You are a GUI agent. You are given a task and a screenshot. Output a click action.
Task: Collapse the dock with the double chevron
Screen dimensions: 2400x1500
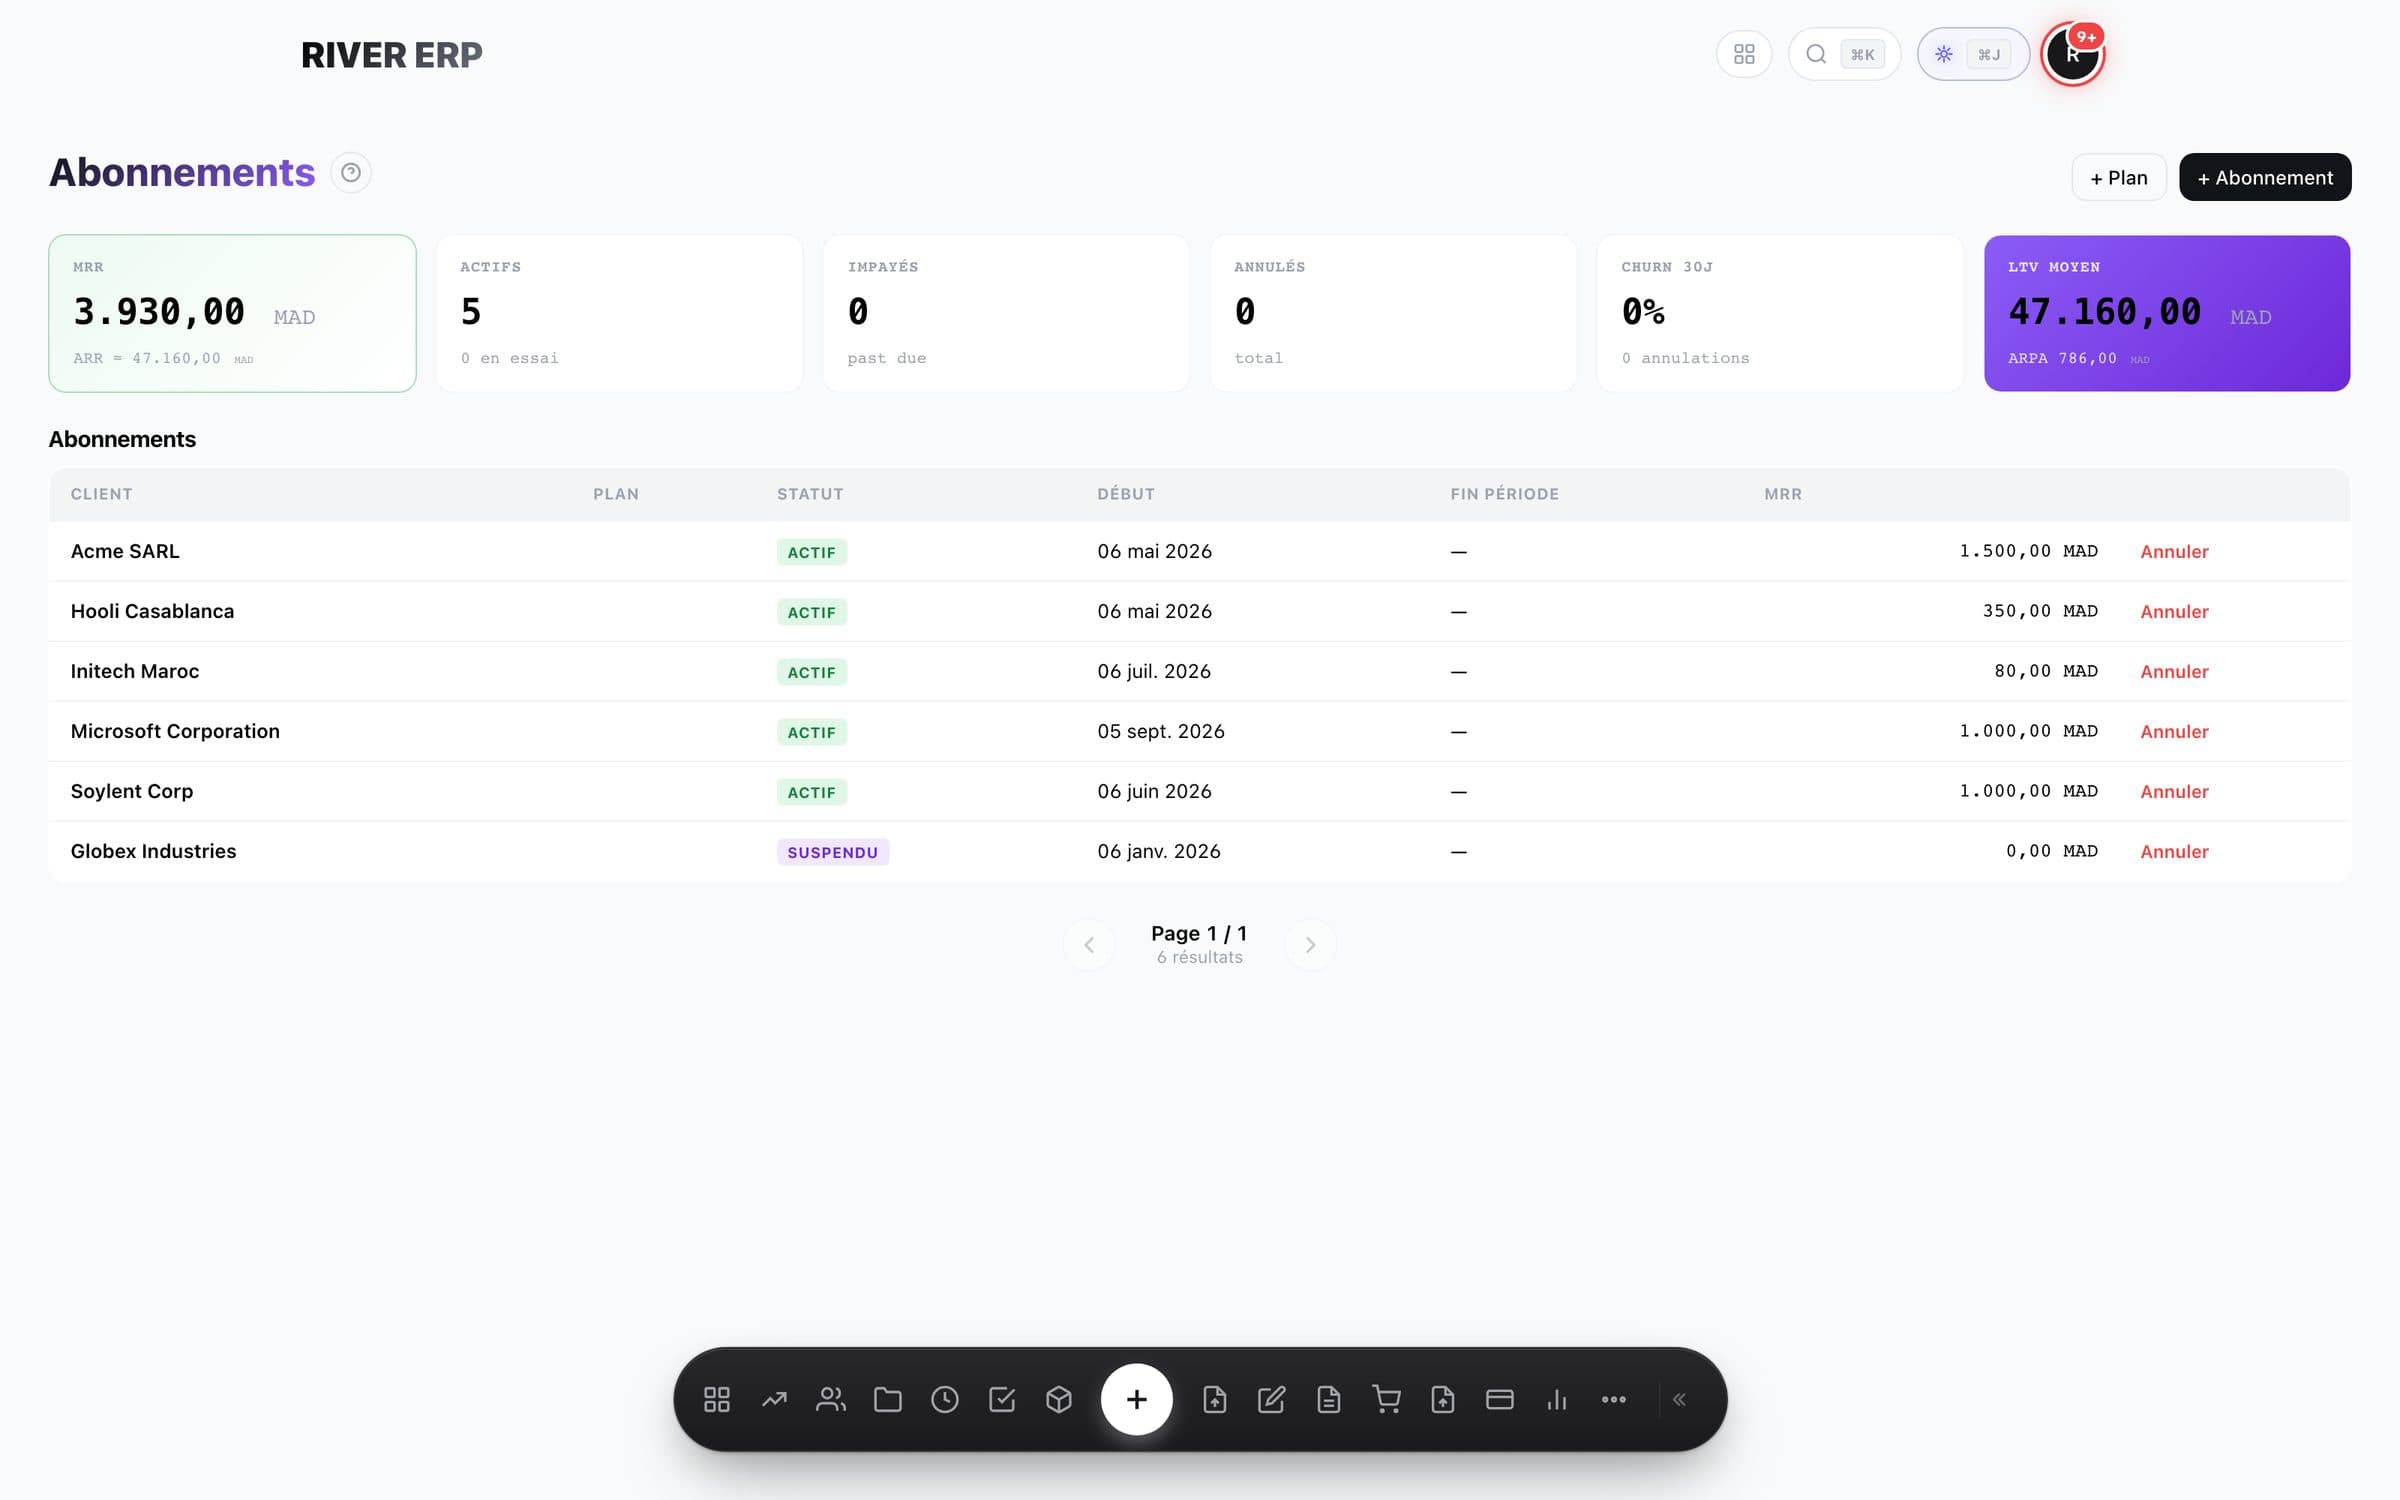click(1680, 1399)
